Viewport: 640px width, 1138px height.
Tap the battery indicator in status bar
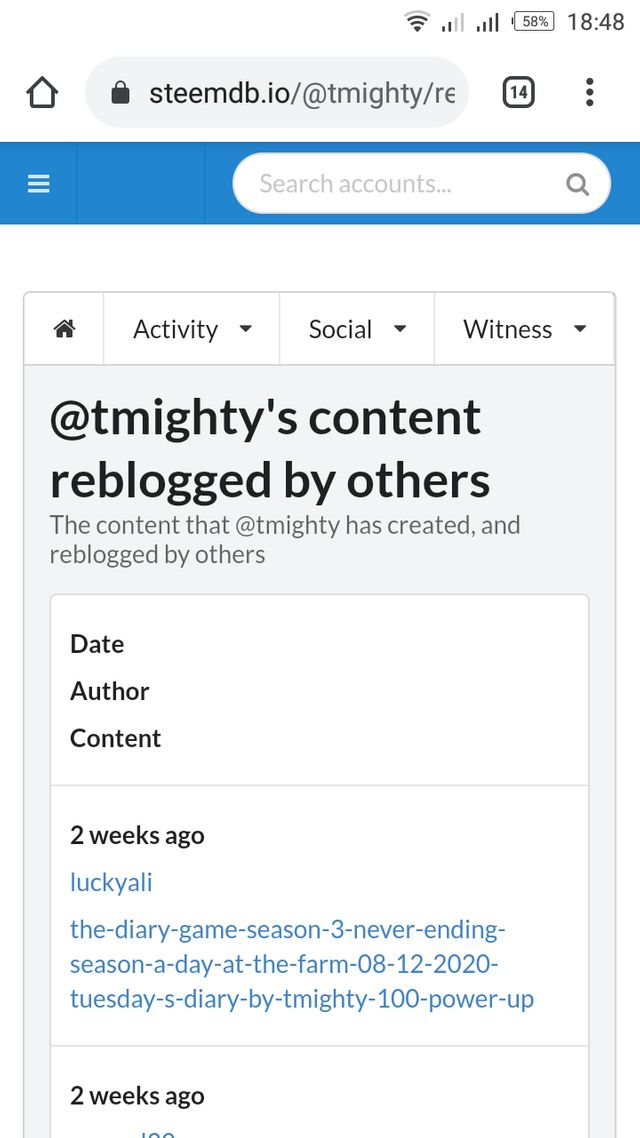click(533, 21)
